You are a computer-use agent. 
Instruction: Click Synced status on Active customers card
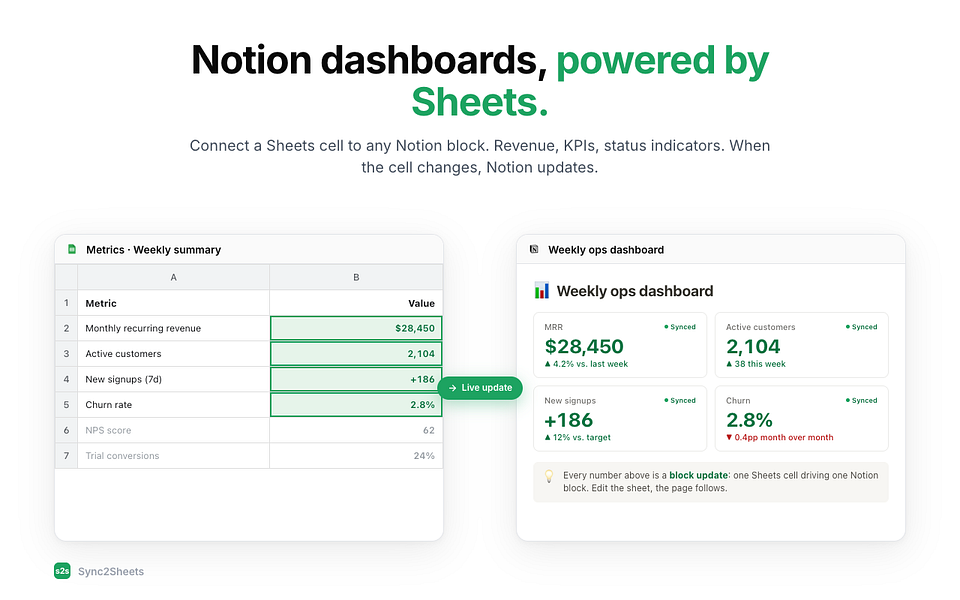(861, 327)
